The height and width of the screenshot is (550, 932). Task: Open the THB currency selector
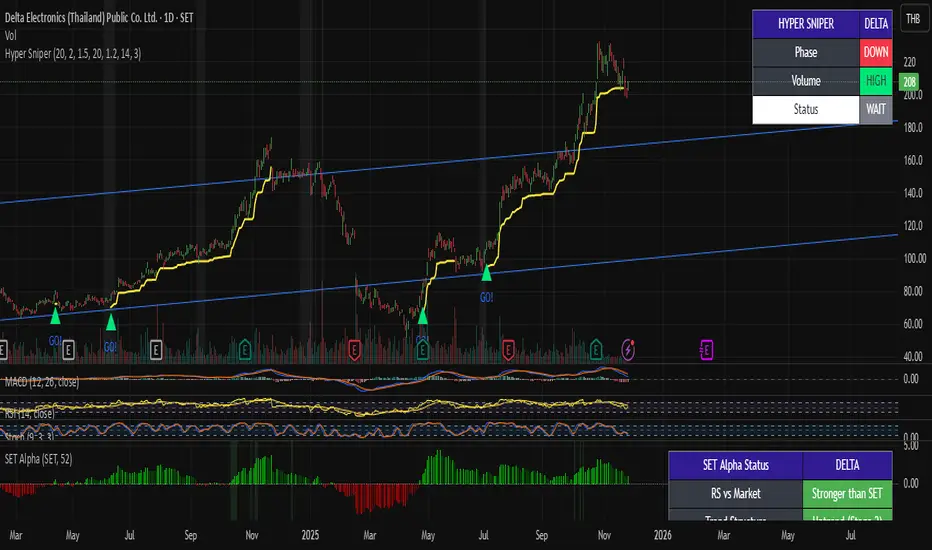[911, 19]
